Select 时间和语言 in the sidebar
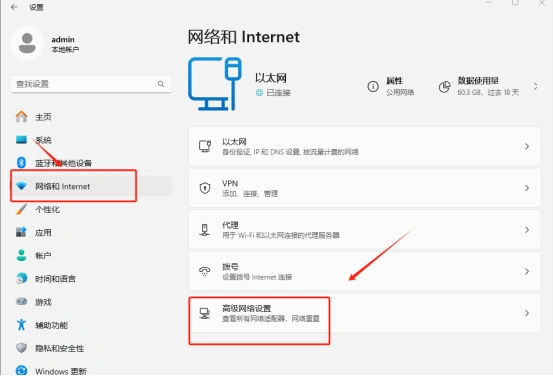This screenshot has height=376, width=553. point(91,279)
